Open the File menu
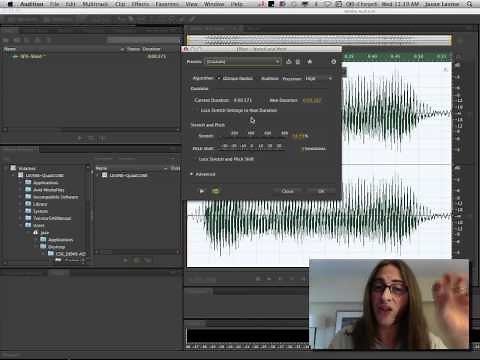Image resolution: width=480 pixels, height=360 pixels. pyautogui.click(x=55, y=4)
